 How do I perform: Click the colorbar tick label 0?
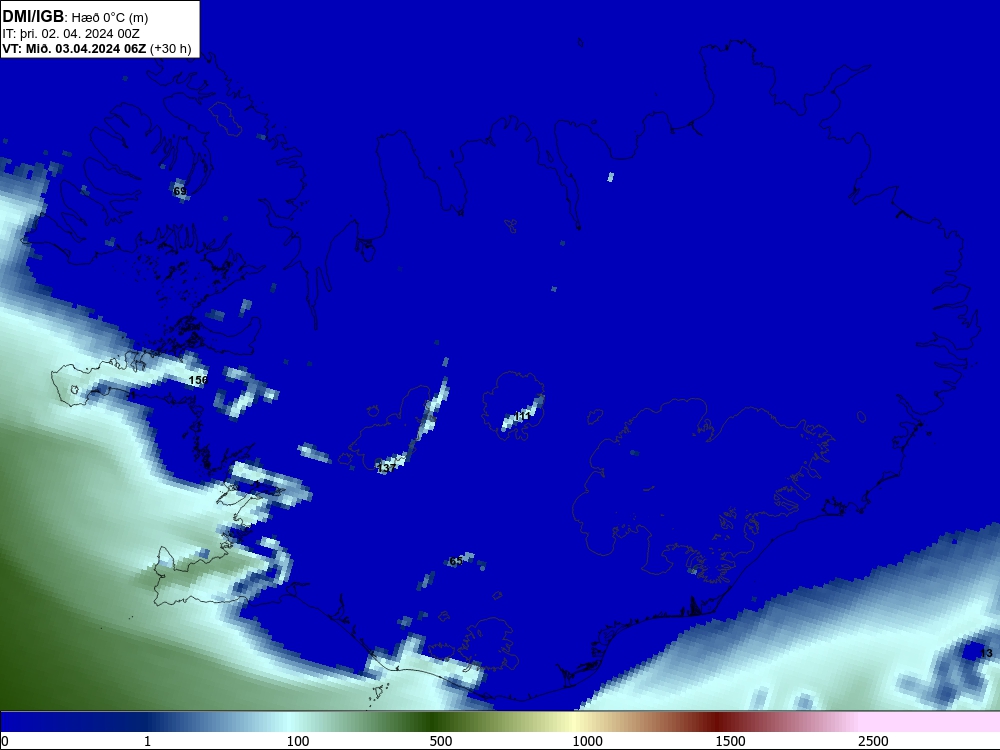click(5, 741)
